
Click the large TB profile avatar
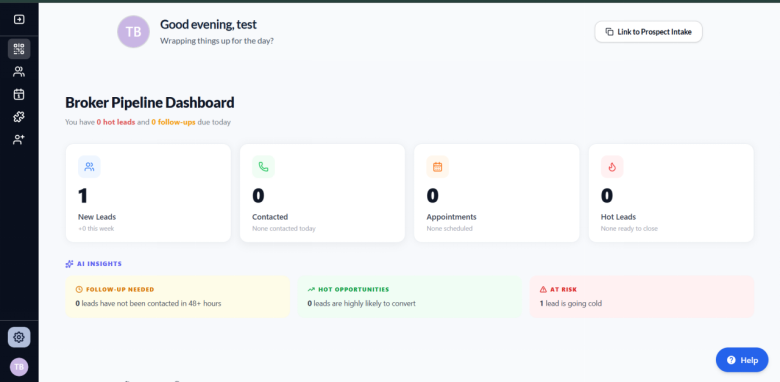[x=133, y=32]
